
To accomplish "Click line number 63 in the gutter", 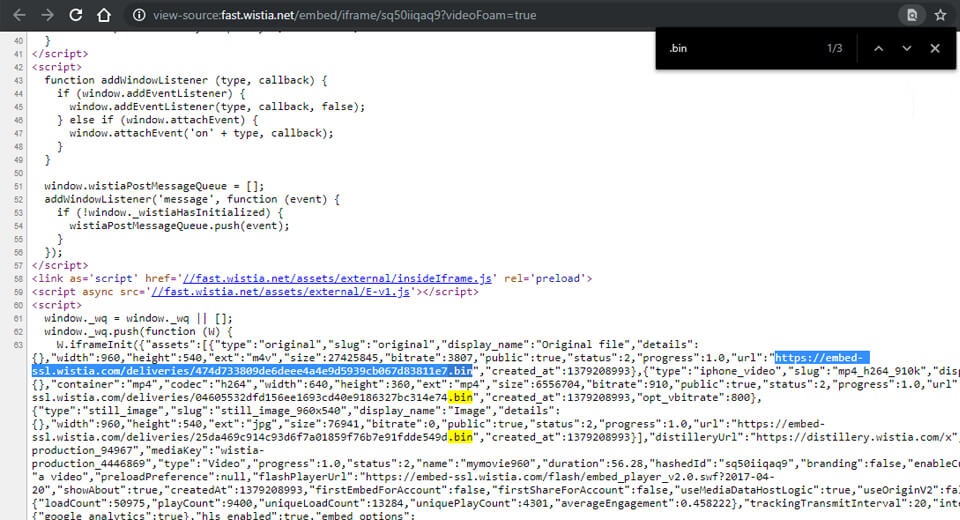I will pyautogui.click(x=19, y=343).
